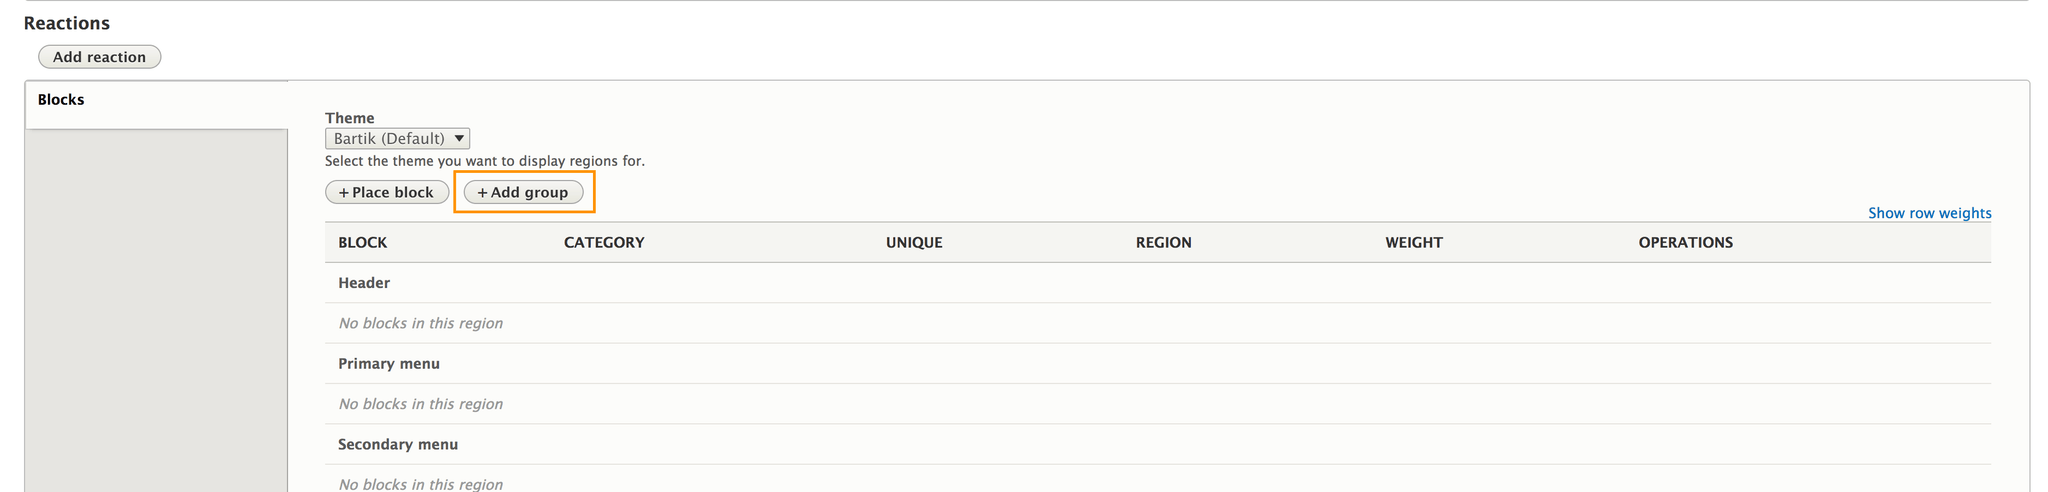
Task: Select the Primary menu region row
Action: point(1158,363)
